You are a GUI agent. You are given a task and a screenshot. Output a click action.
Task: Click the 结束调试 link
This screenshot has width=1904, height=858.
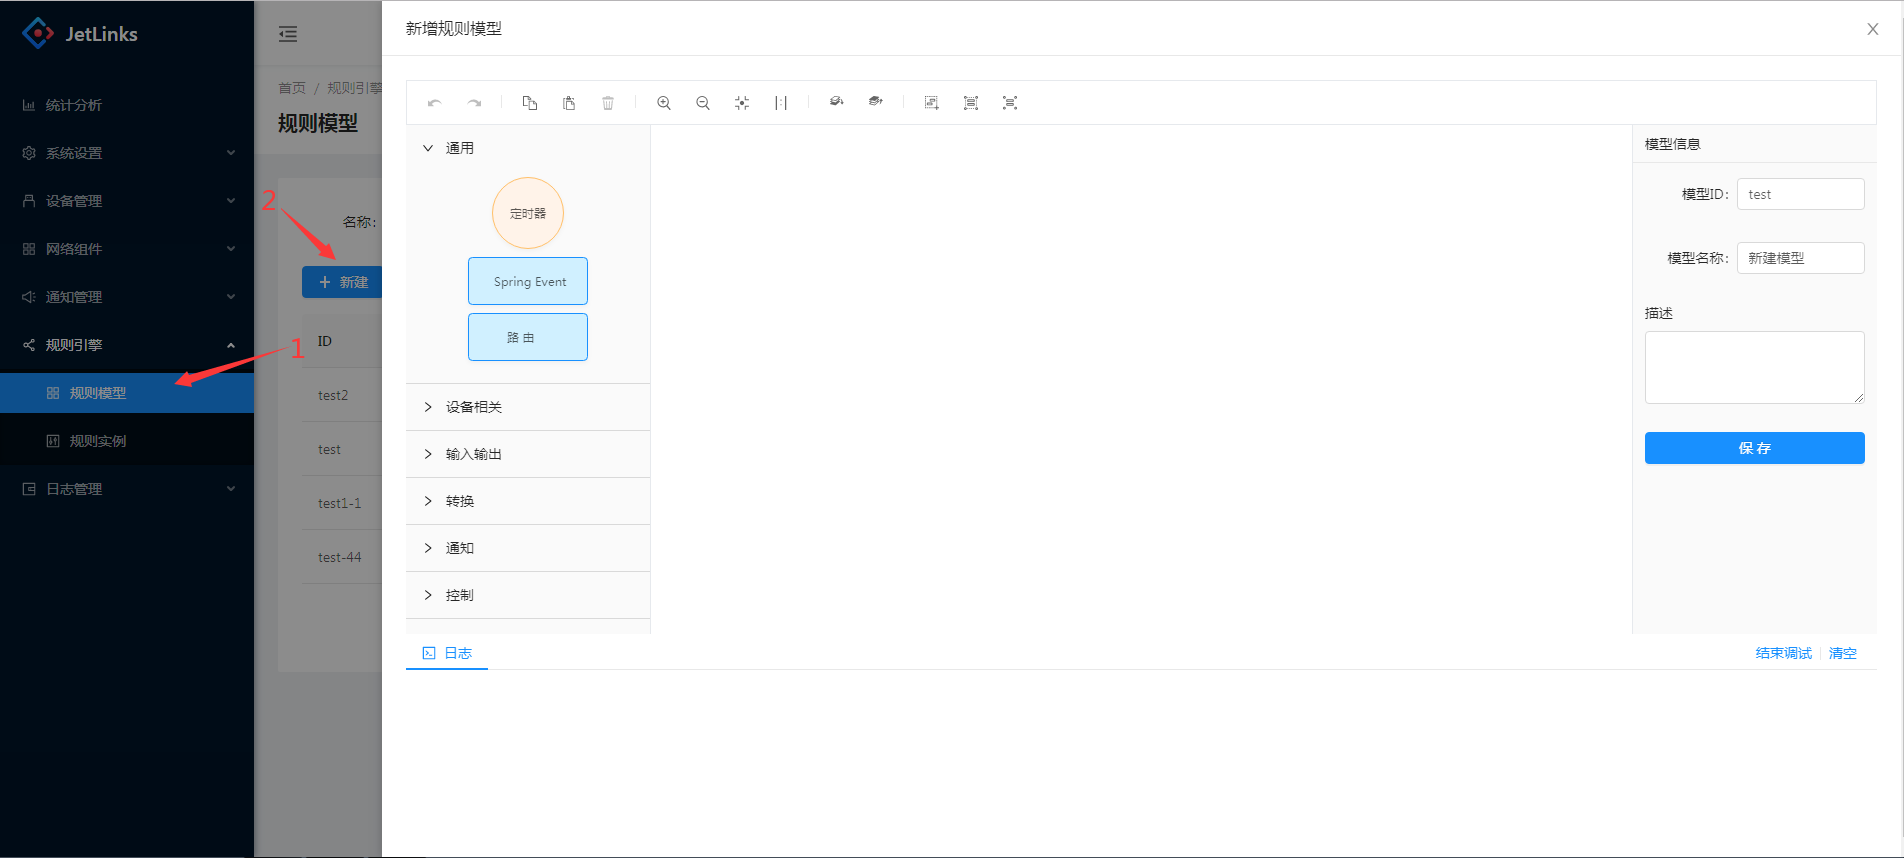click(x=1783, y=653)
